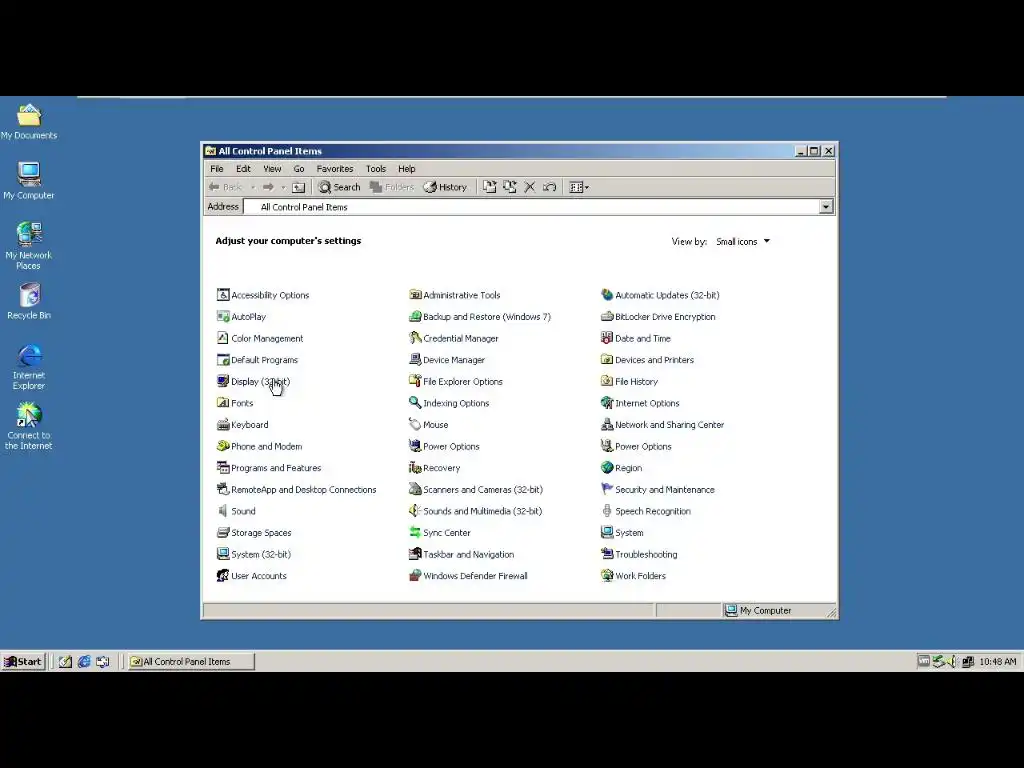Select the Recycle Bin desktop icon
This screenshot has height=768, width=1024.
coord(29,301)
